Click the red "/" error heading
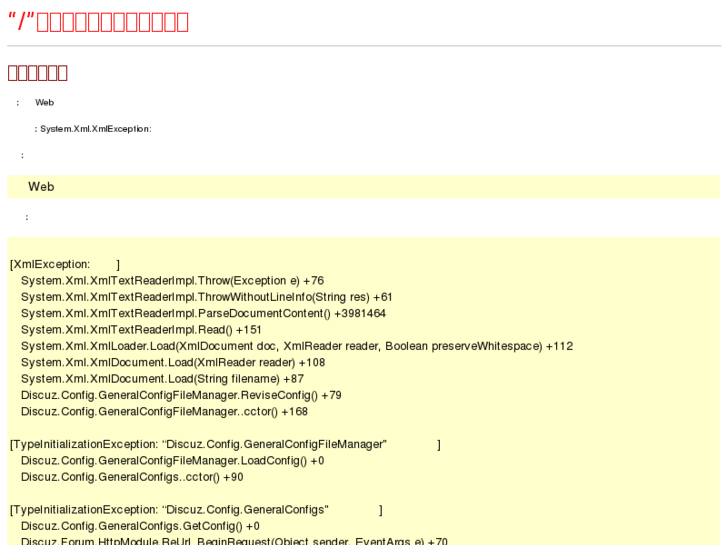The height and width of the screenshot is (545, 727). pos(98,22)
